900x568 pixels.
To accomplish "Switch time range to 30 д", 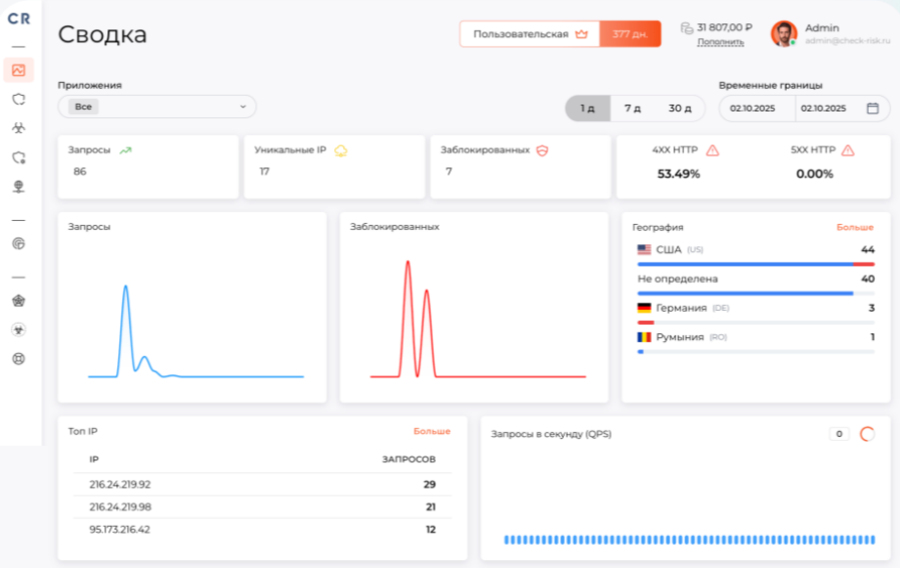I will 679,108.
